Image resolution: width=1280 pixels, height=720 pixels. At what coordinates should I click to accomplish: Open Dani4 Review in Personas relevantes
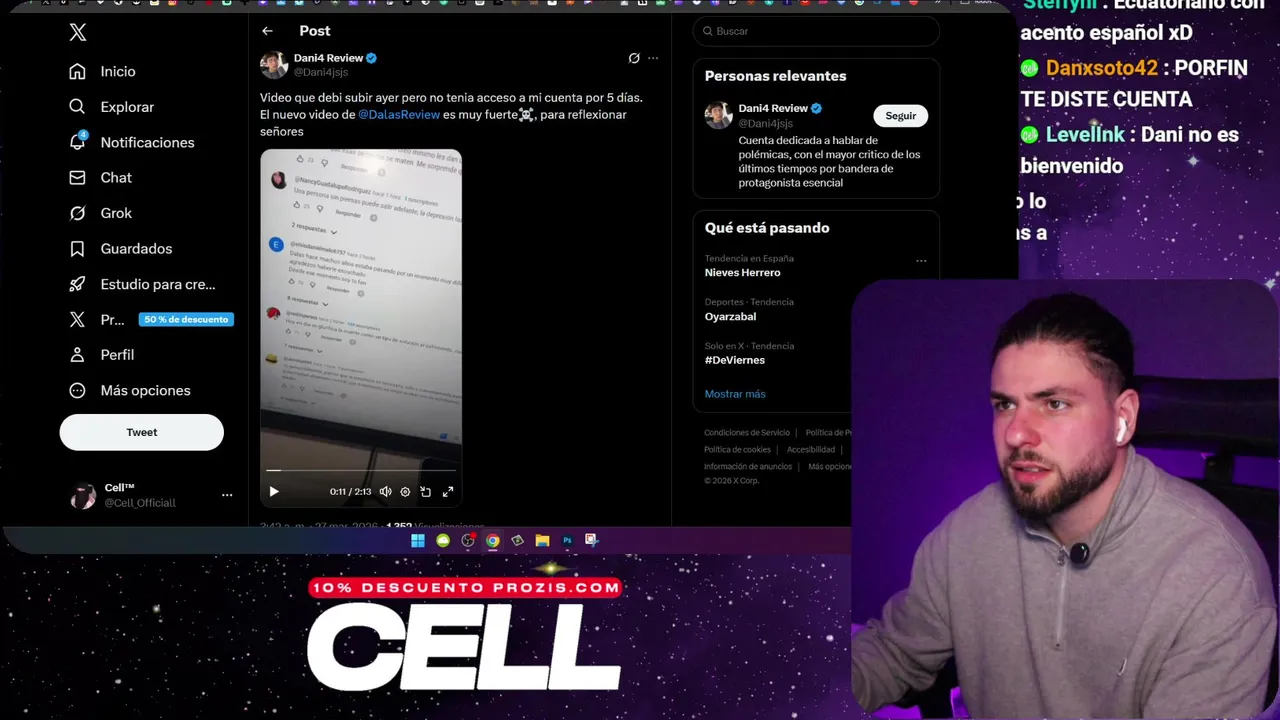click(773, 108)
